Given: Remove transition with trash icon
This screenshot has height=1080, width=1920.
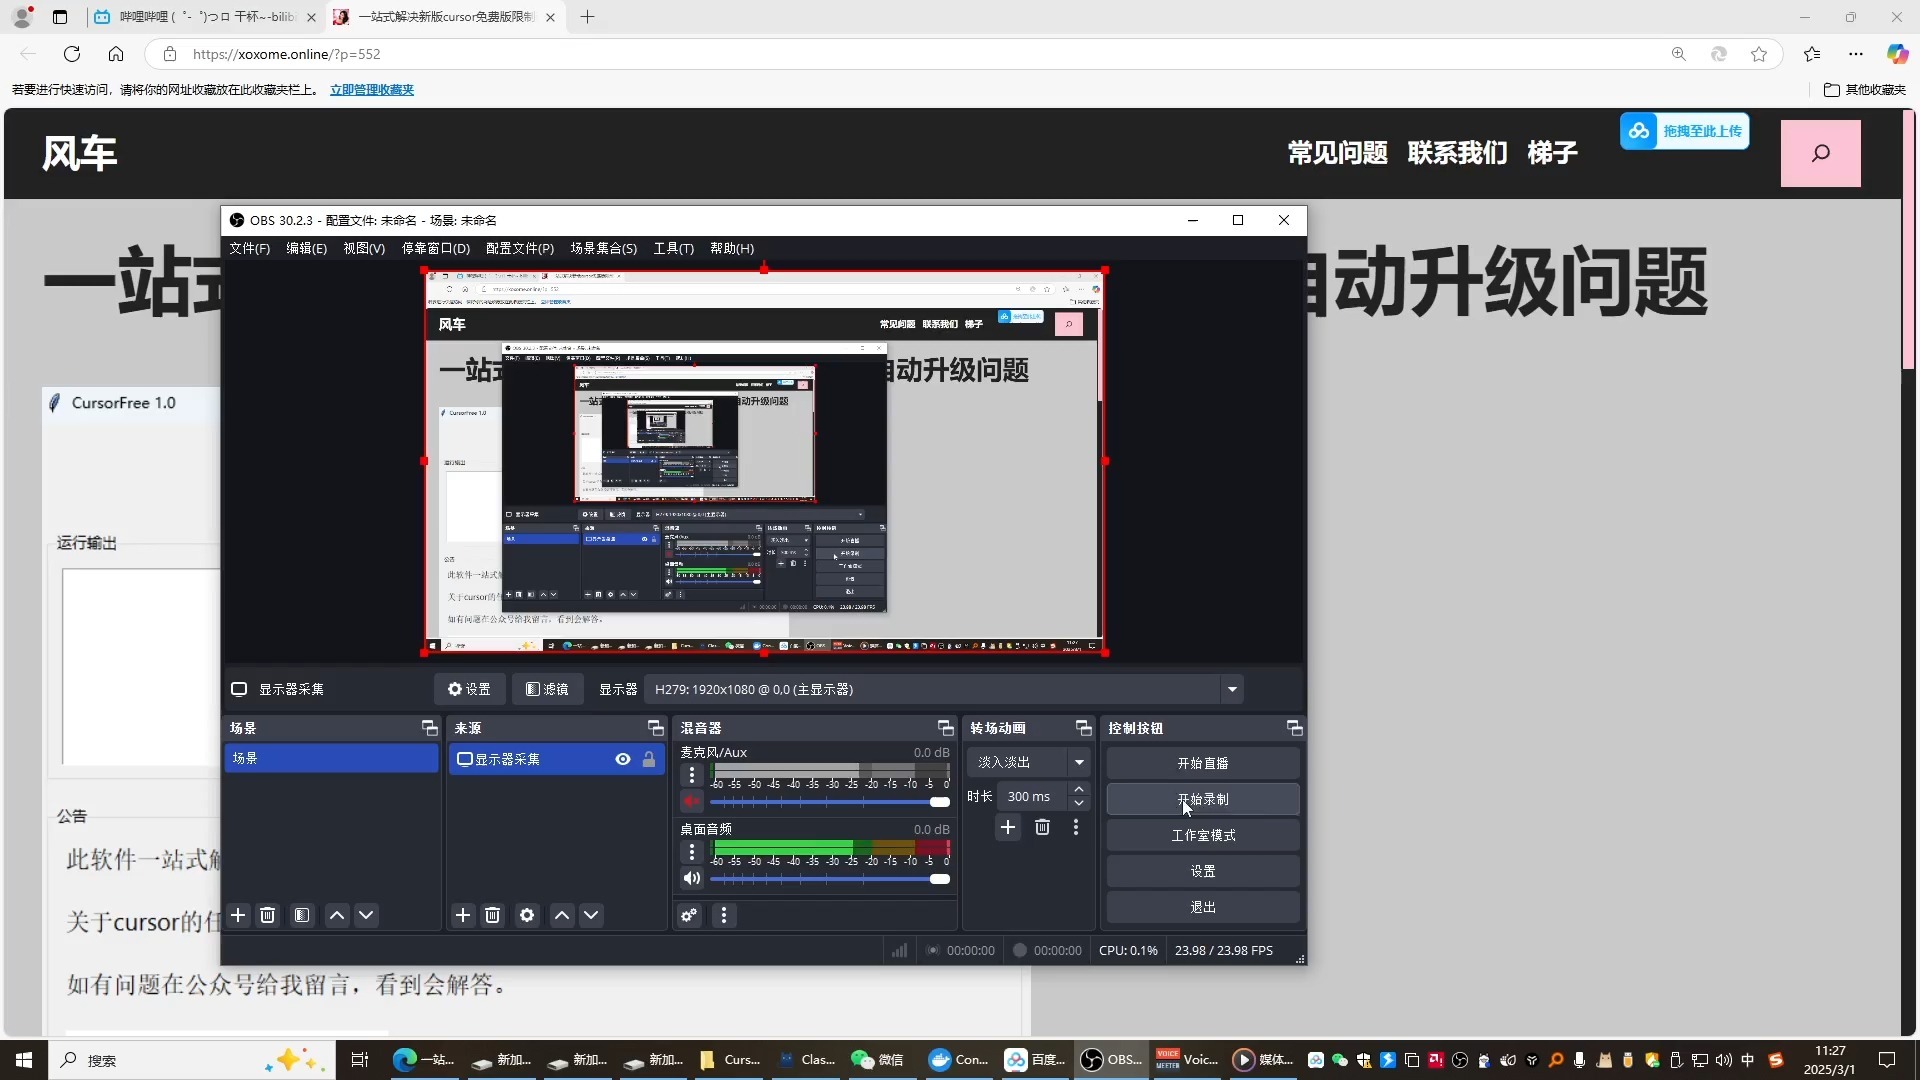Looking at the screenshot, I should (1042, 827).
